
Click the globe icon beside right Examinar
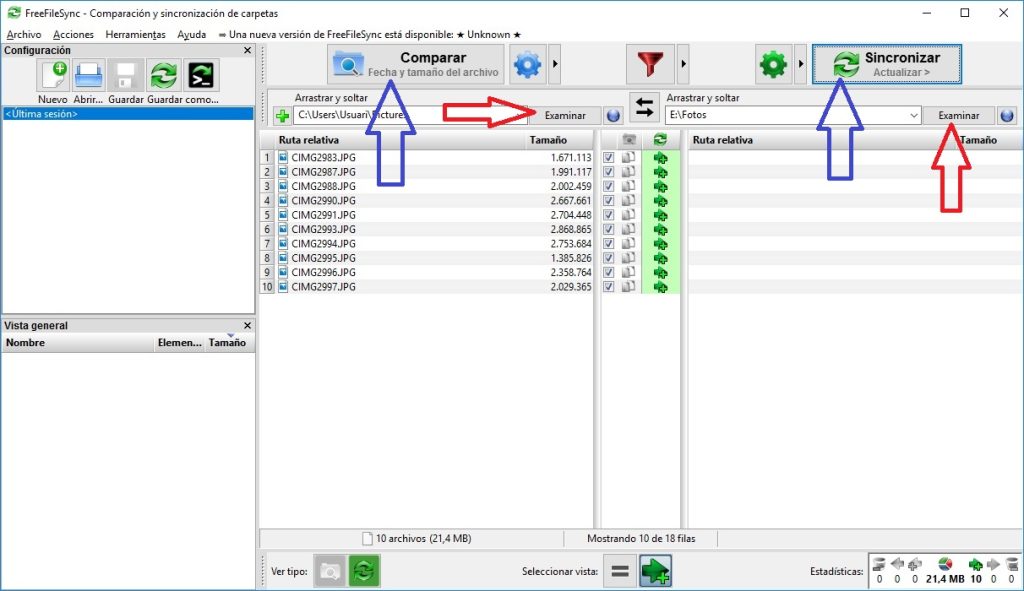pos(1007,116)
